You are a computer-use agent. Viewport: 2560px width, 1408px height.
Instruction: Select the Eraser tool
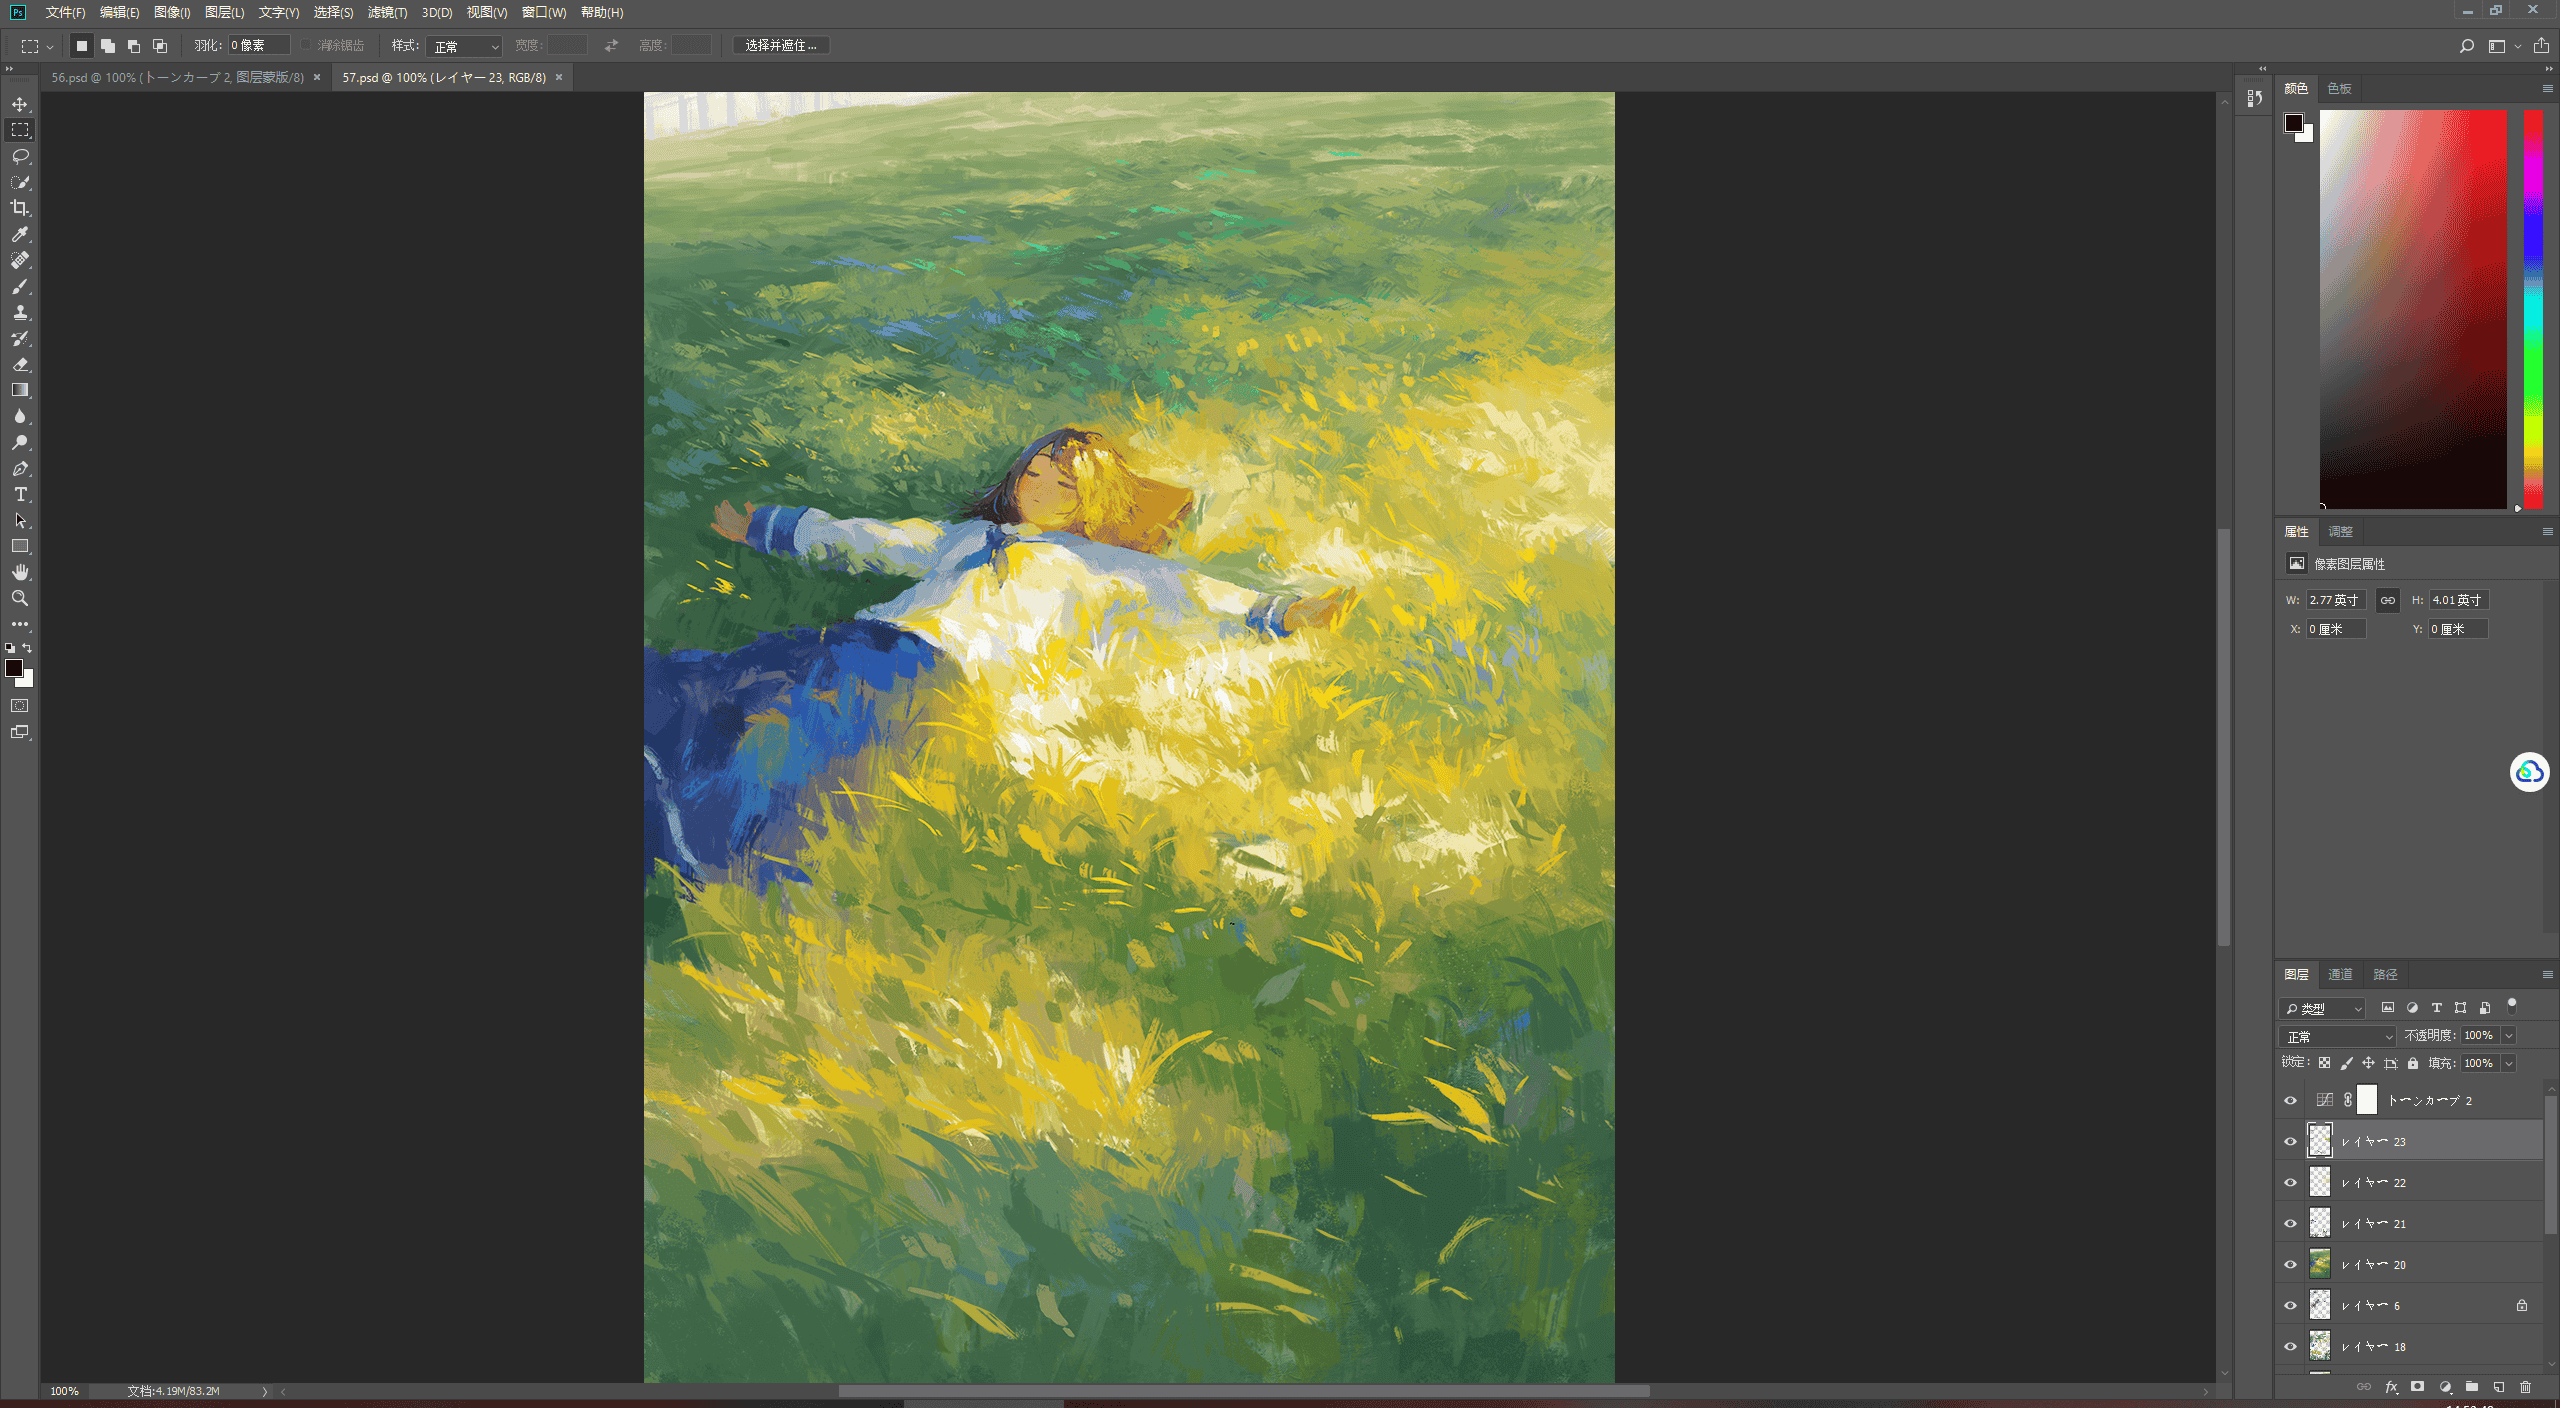click(x=20, y=364)
